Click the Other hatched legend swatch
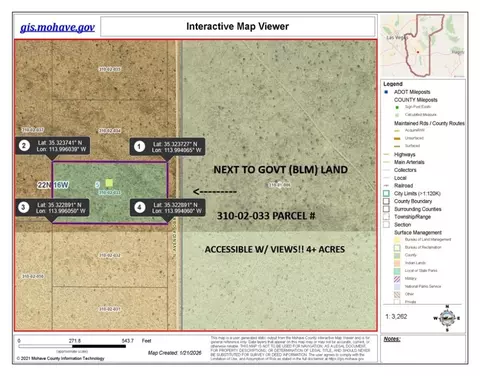The image size is (480, 376). tap(397, 294)
